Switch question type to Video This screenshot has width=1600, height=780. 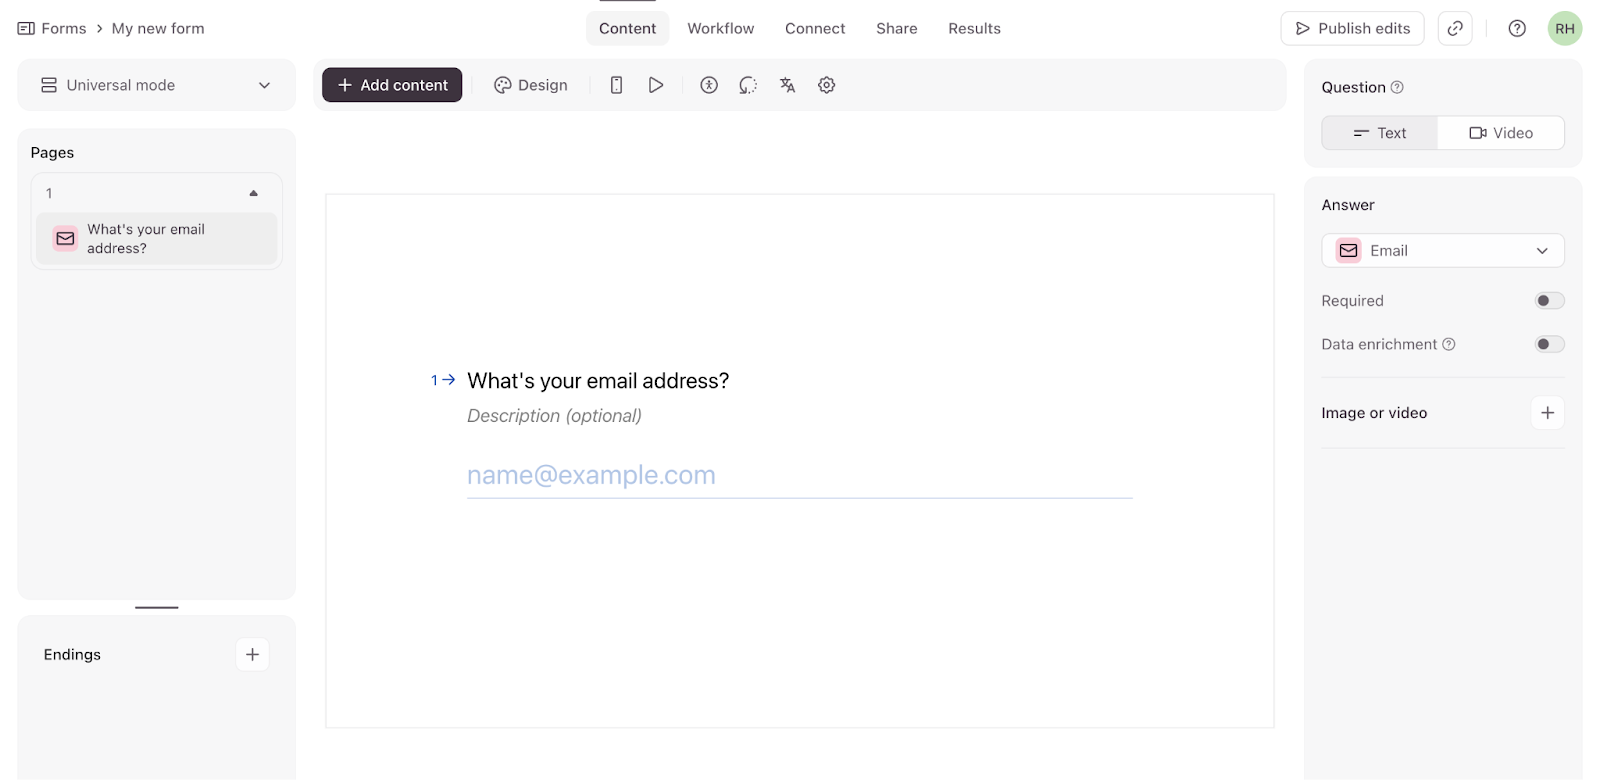click(1500, 133)
